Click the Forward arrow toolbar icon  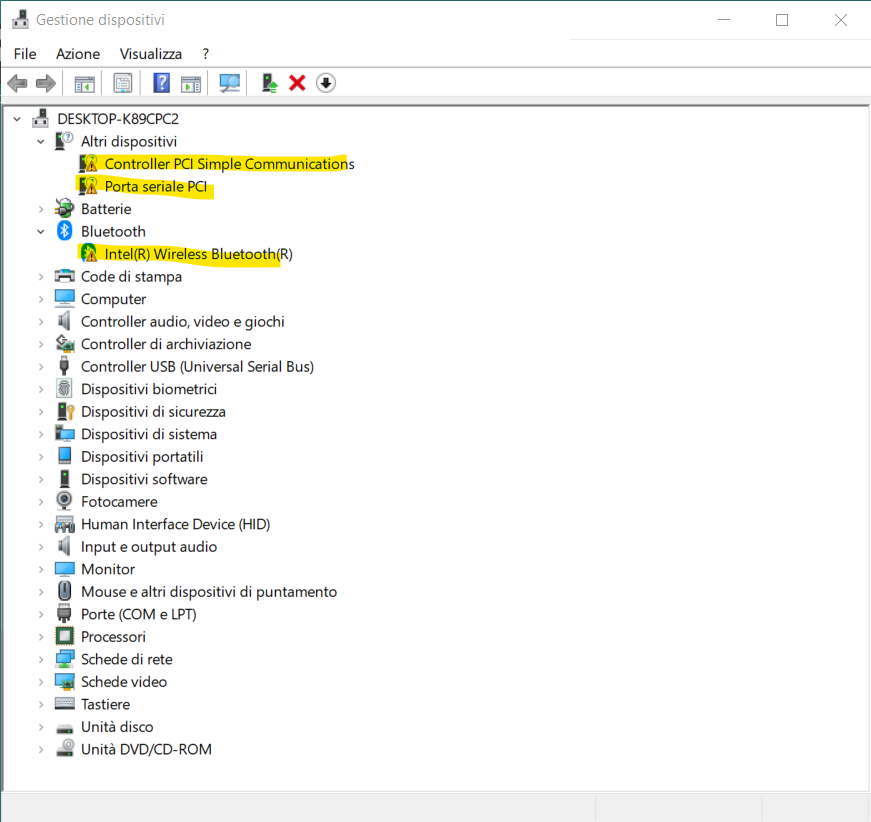coord(46,83)
